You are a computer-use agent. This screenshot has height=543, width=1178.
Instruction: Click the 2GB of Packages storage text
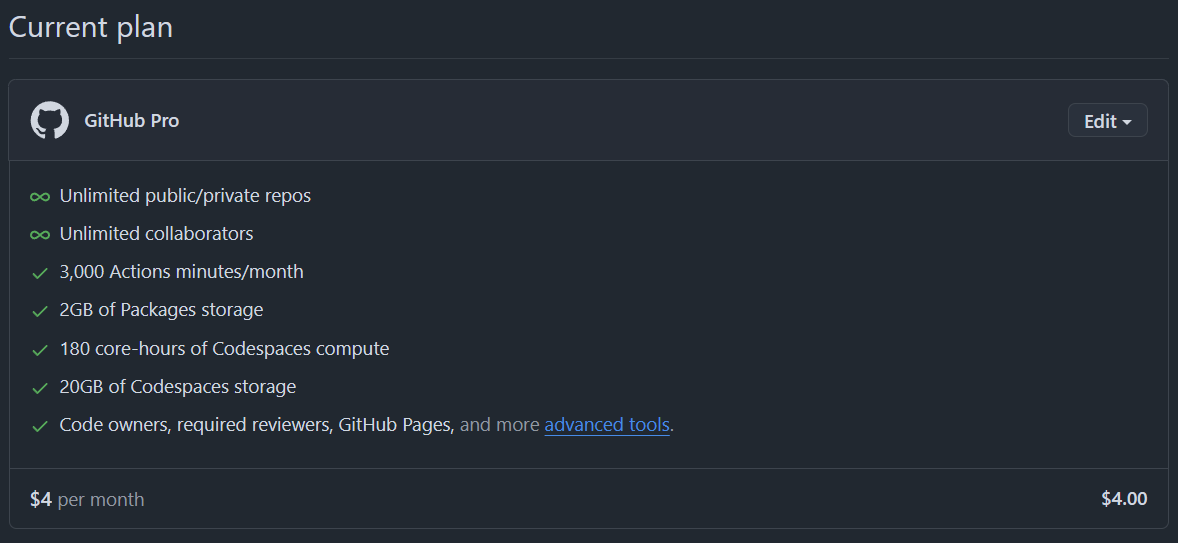coord(161,310)
